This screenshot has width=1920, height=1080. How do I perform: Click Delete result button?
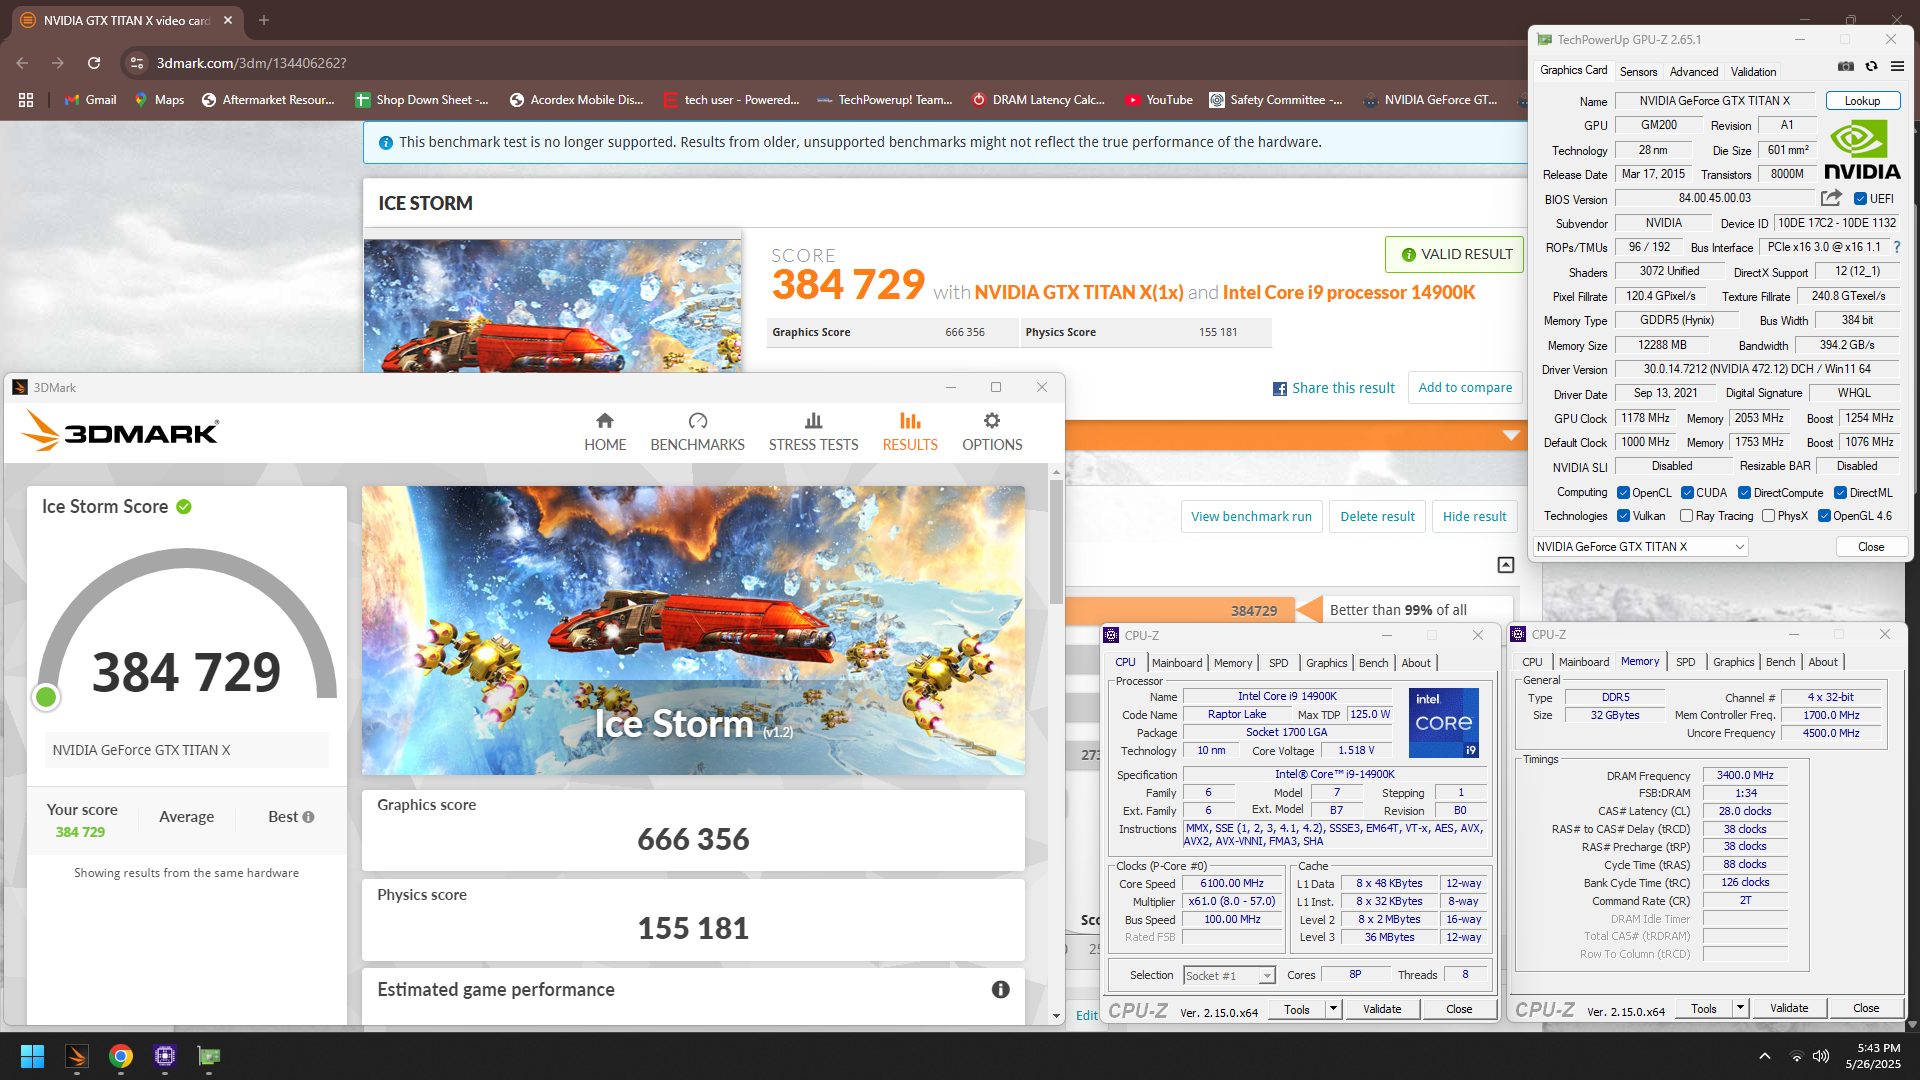[1377, 516]
